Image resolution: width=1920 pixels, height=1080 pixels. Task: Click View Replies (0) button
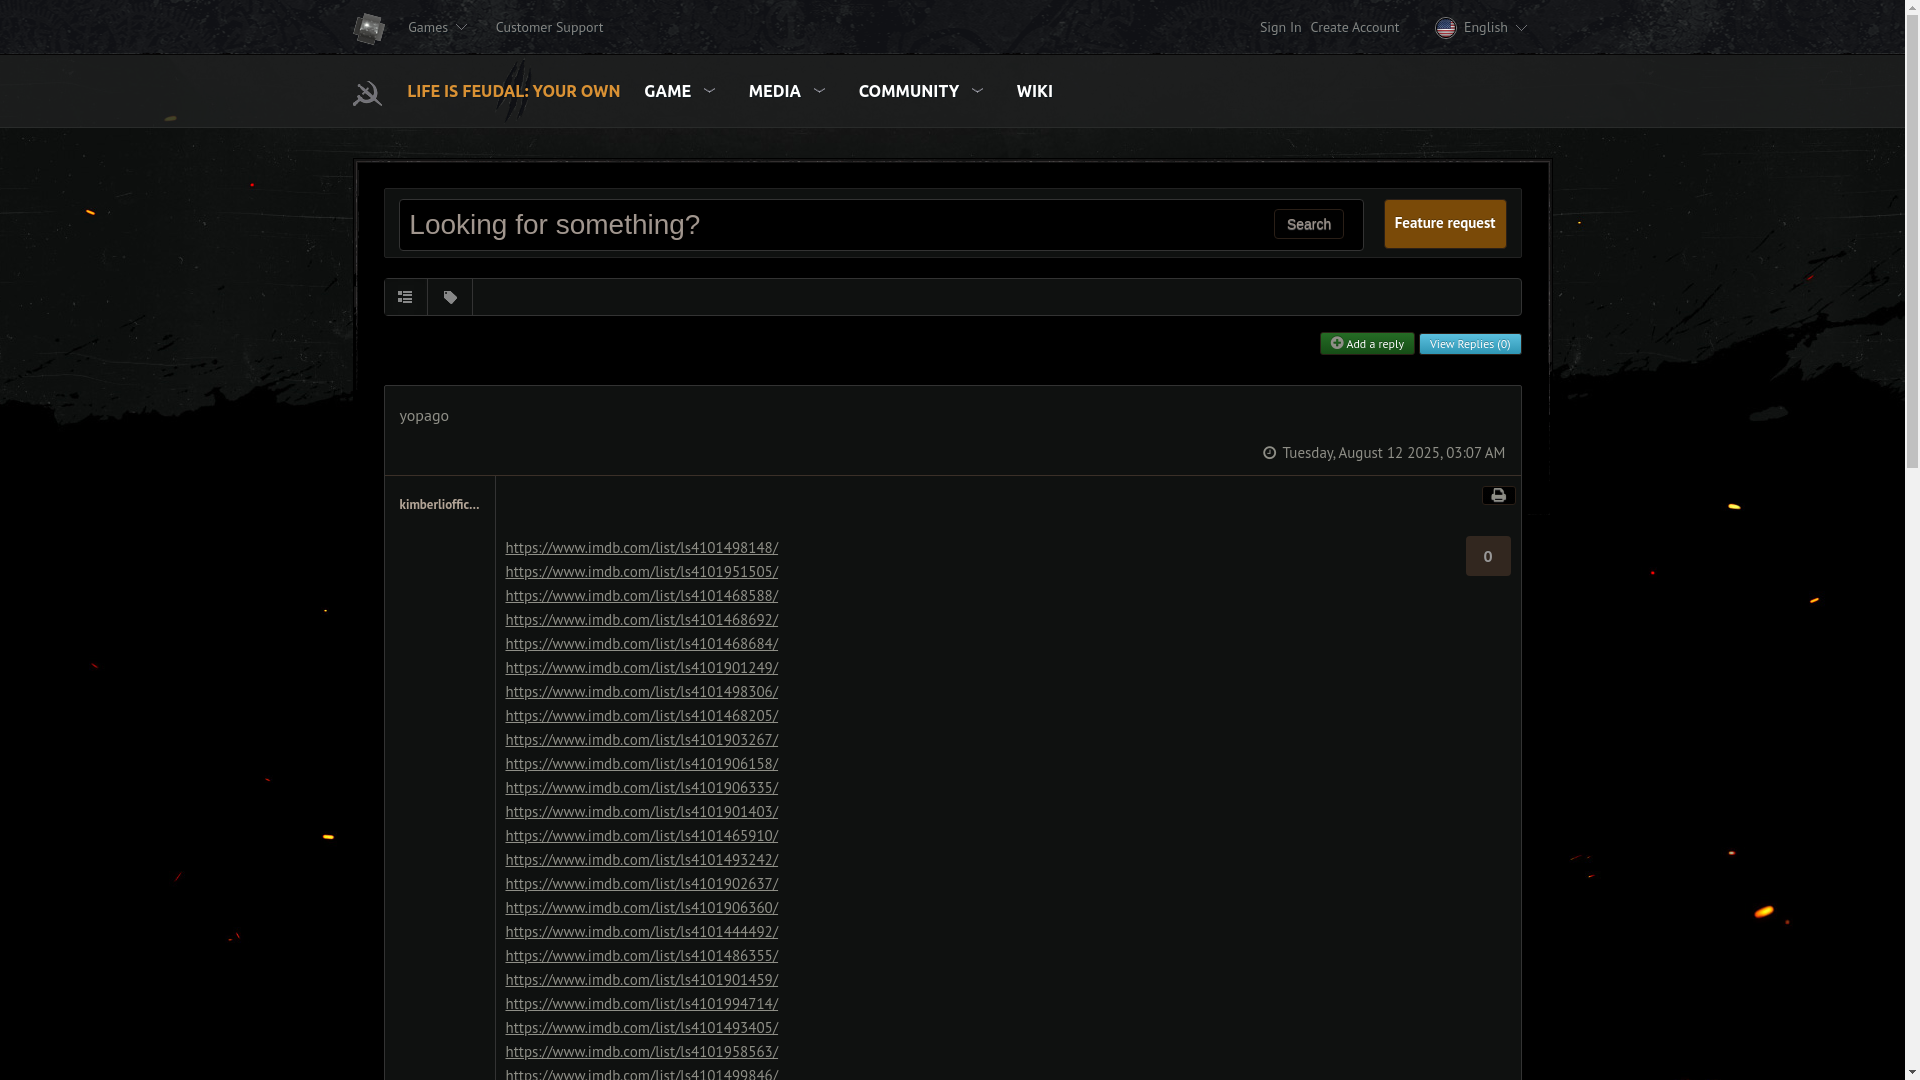click(1470, 344)
